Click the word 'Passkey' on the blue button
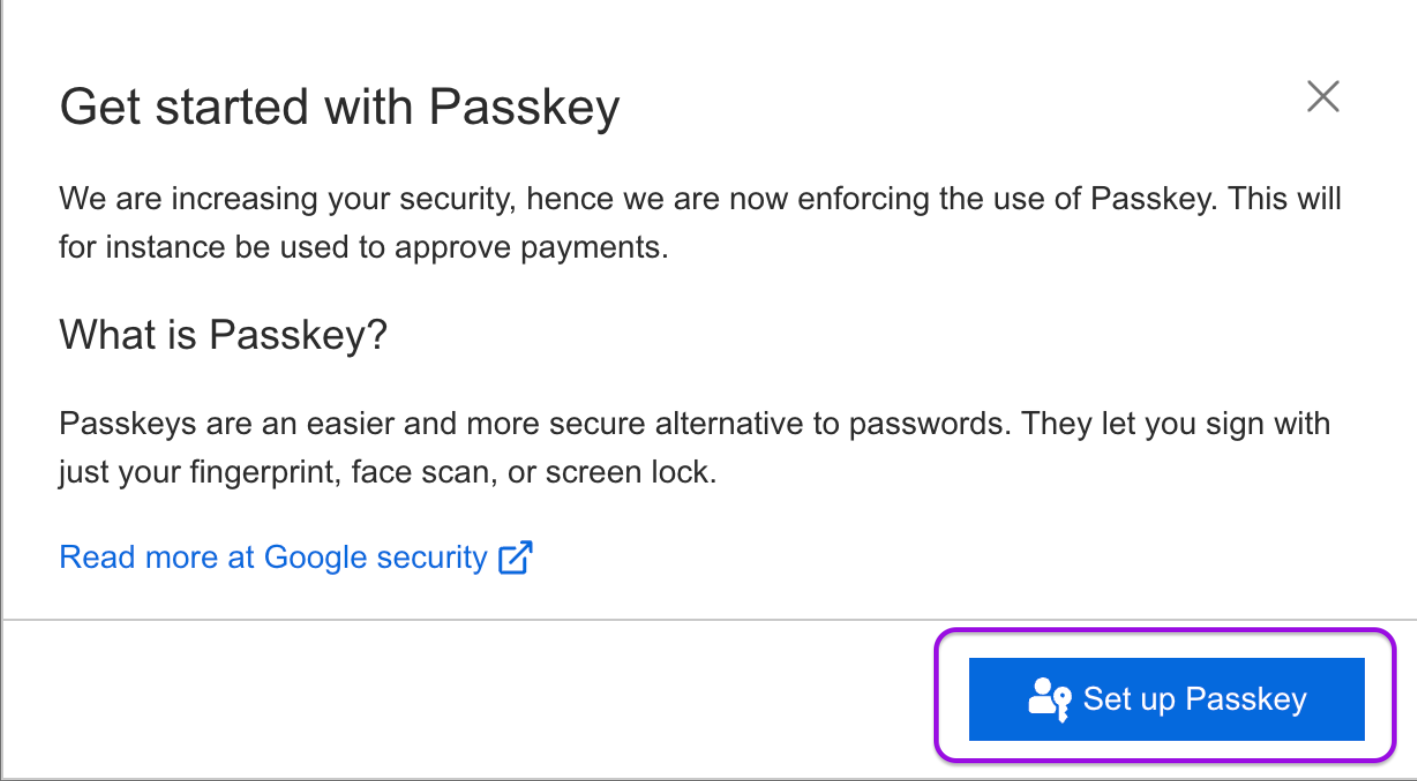 1244,699
